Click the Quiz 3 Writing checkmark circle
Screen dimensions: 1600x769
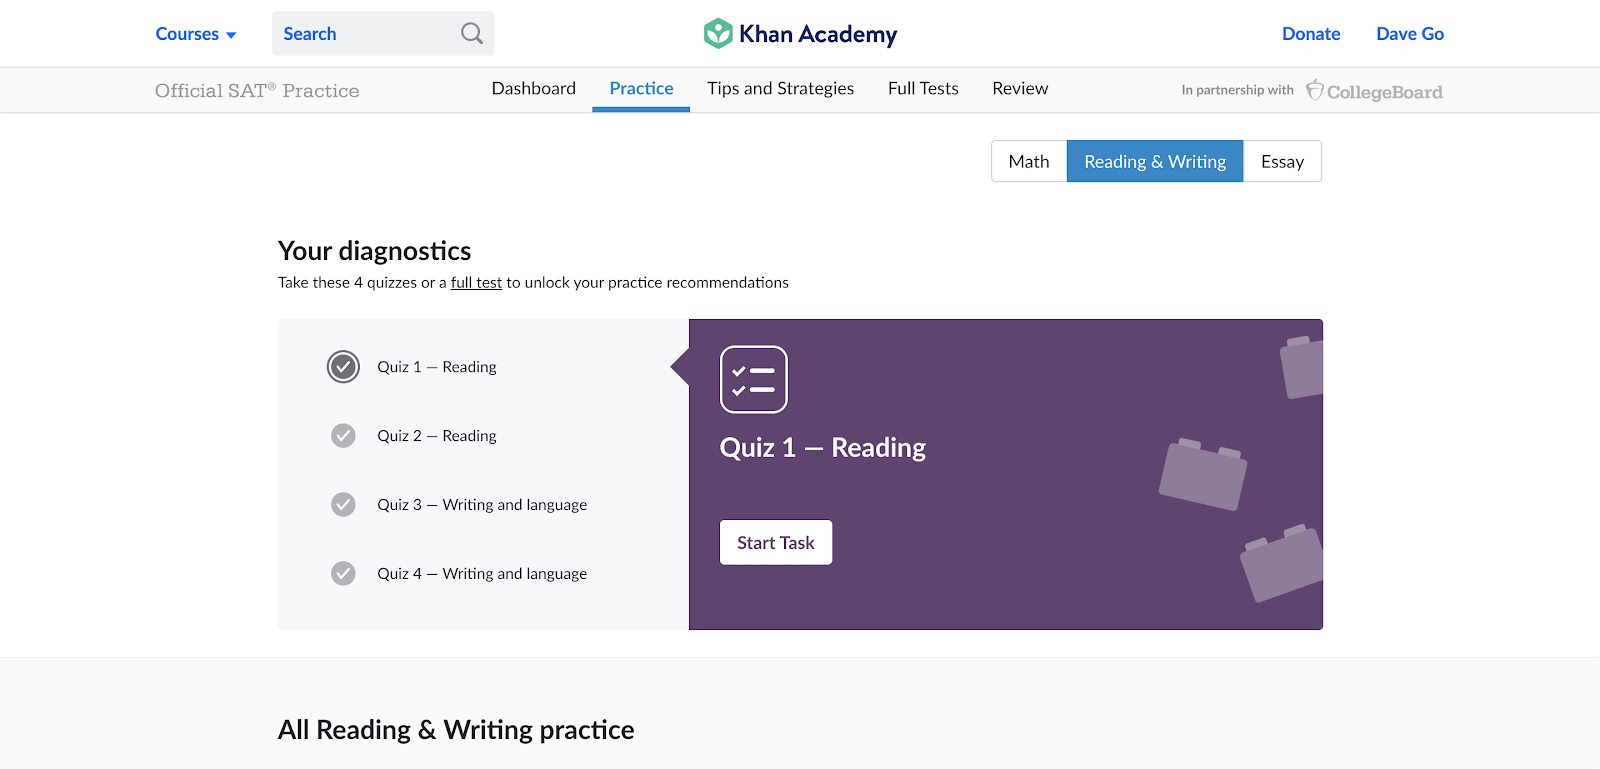(343, 505)
